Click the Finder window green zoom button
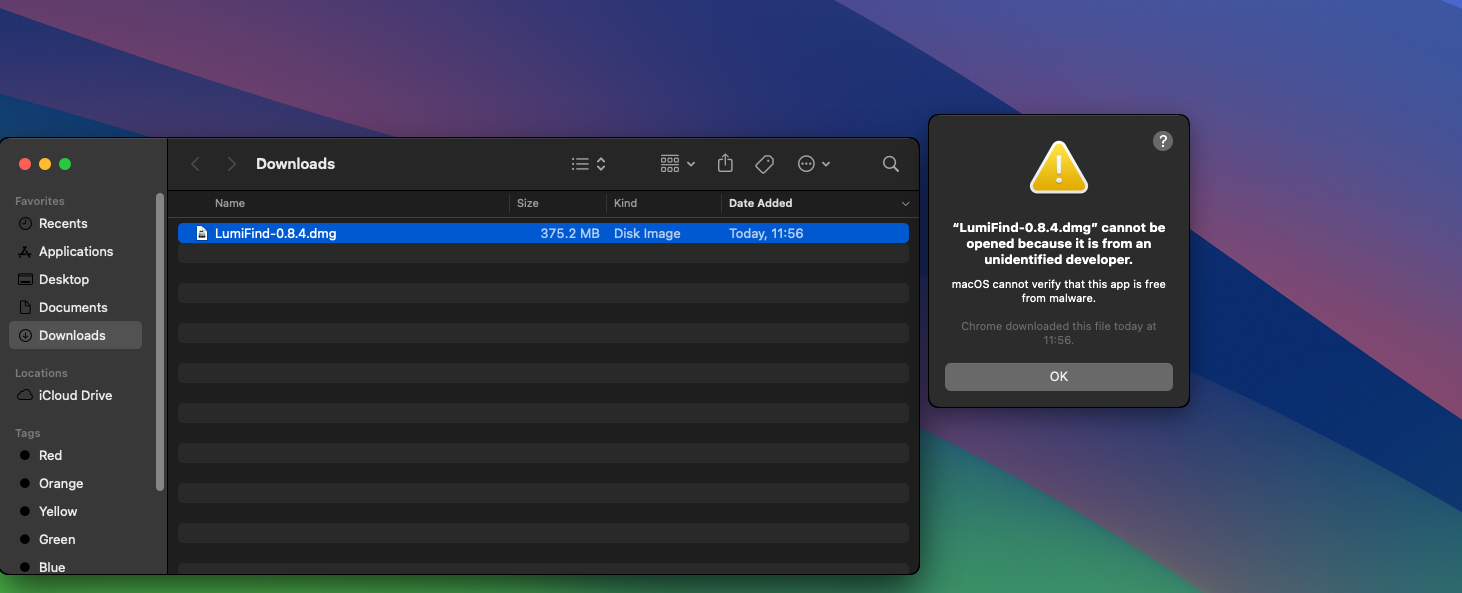Image resolution: width=1462 pixels, height=593 pixels. click(65, 164)
